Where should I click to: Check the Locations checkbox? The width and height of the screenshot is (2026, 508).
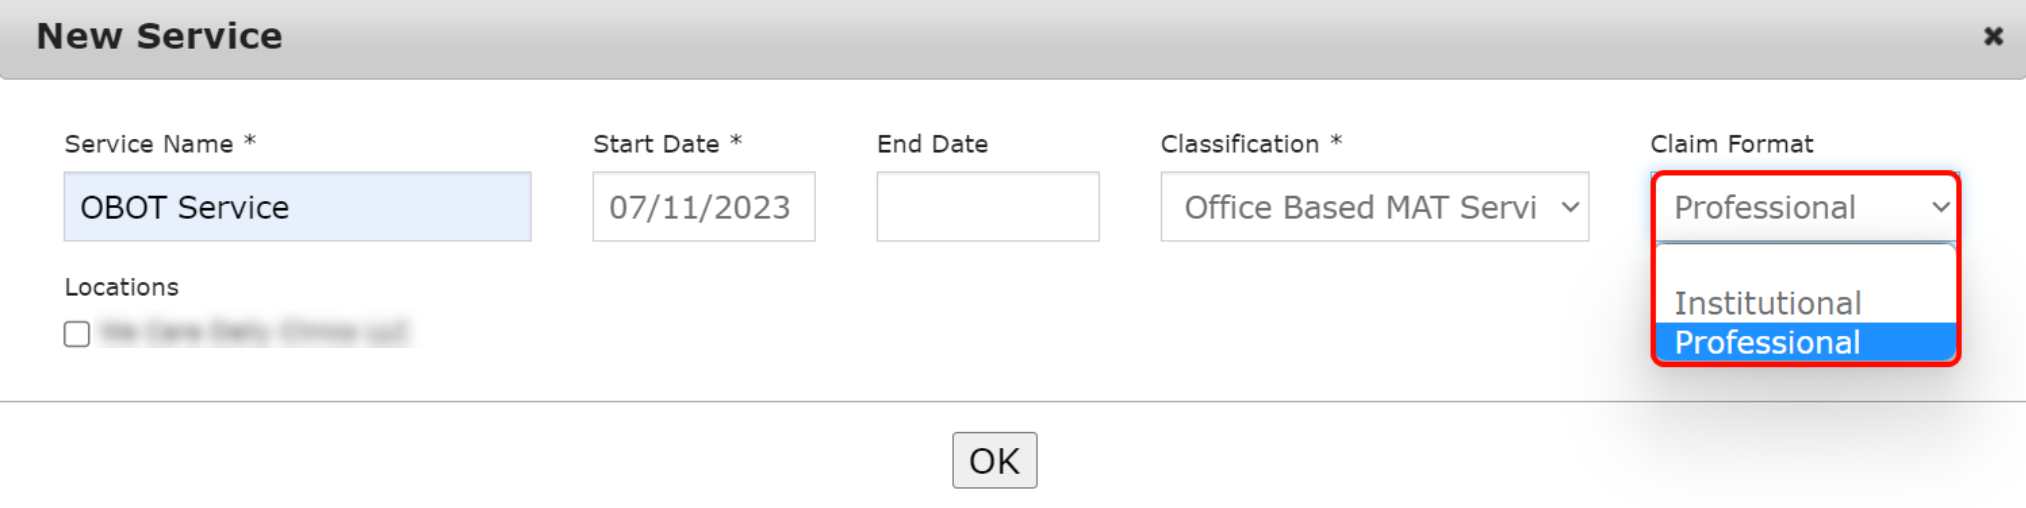[77, 334]
